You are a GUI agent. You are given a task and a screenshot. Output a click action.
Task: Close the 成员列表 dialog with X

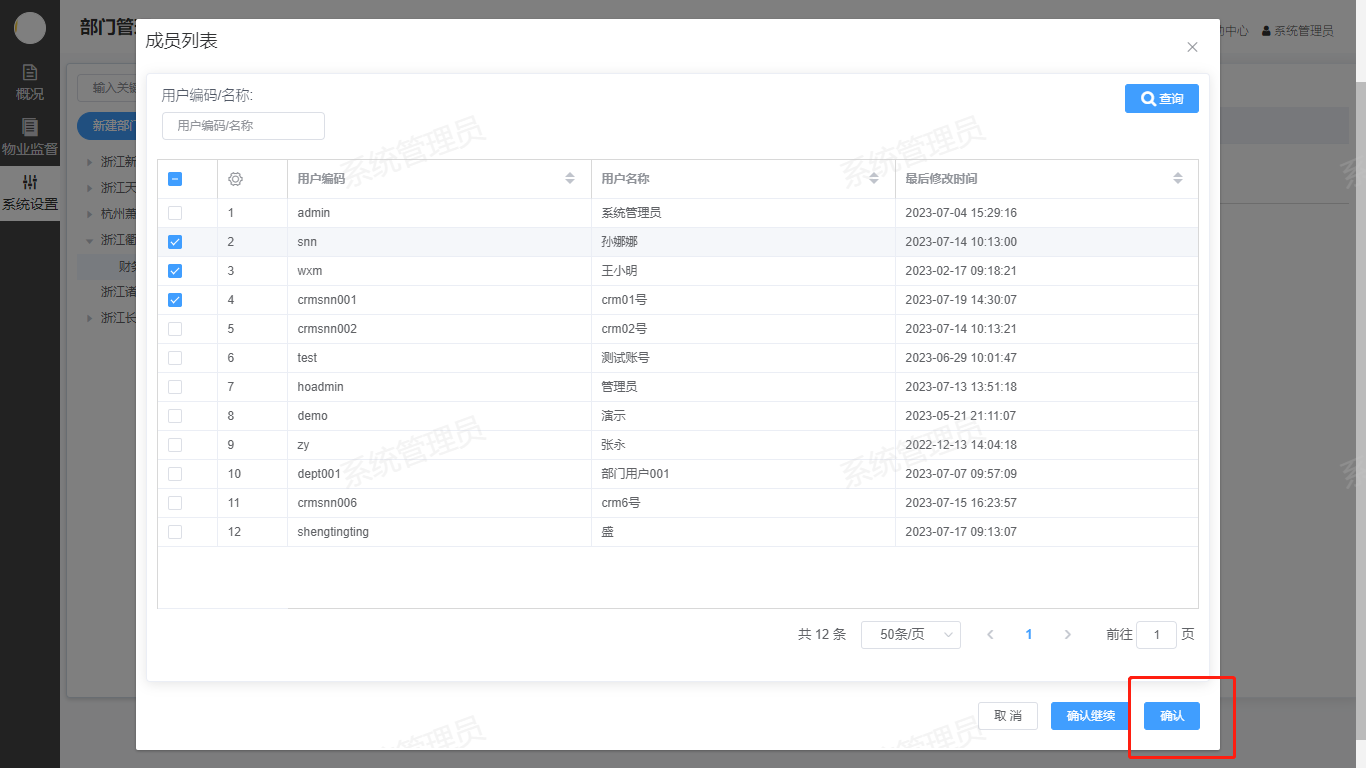pyautogui.click(x=1192, y=47)
